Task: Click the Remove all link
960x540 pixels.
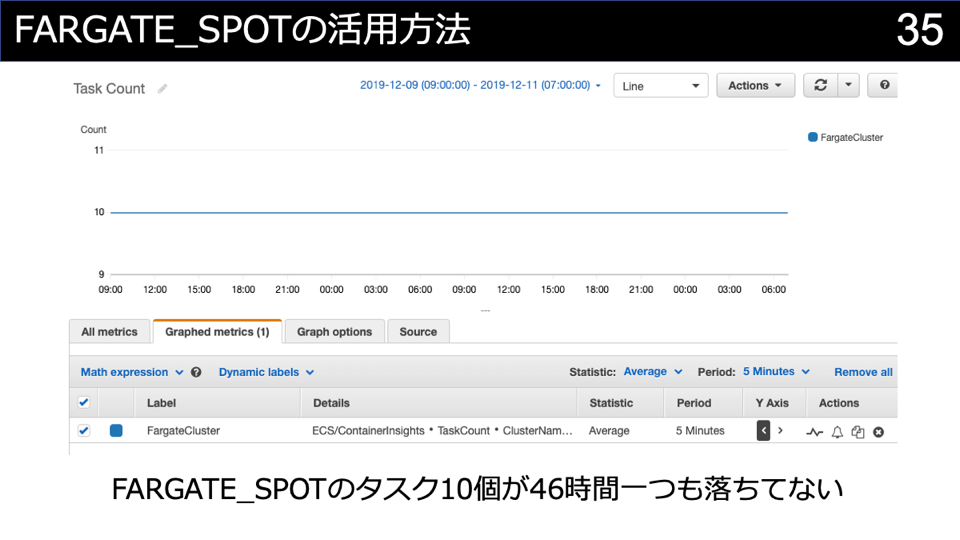Action: point(863,372)
